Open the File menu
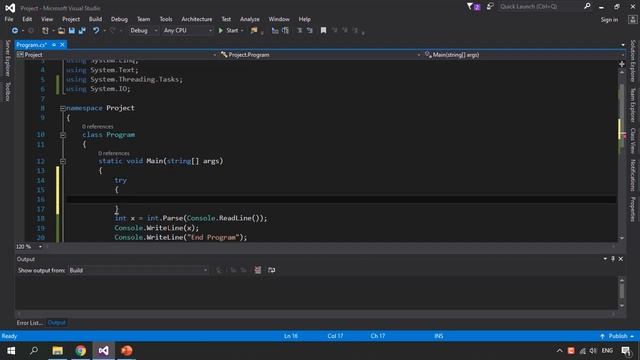The image size is (640, 360). click(9, 19)
